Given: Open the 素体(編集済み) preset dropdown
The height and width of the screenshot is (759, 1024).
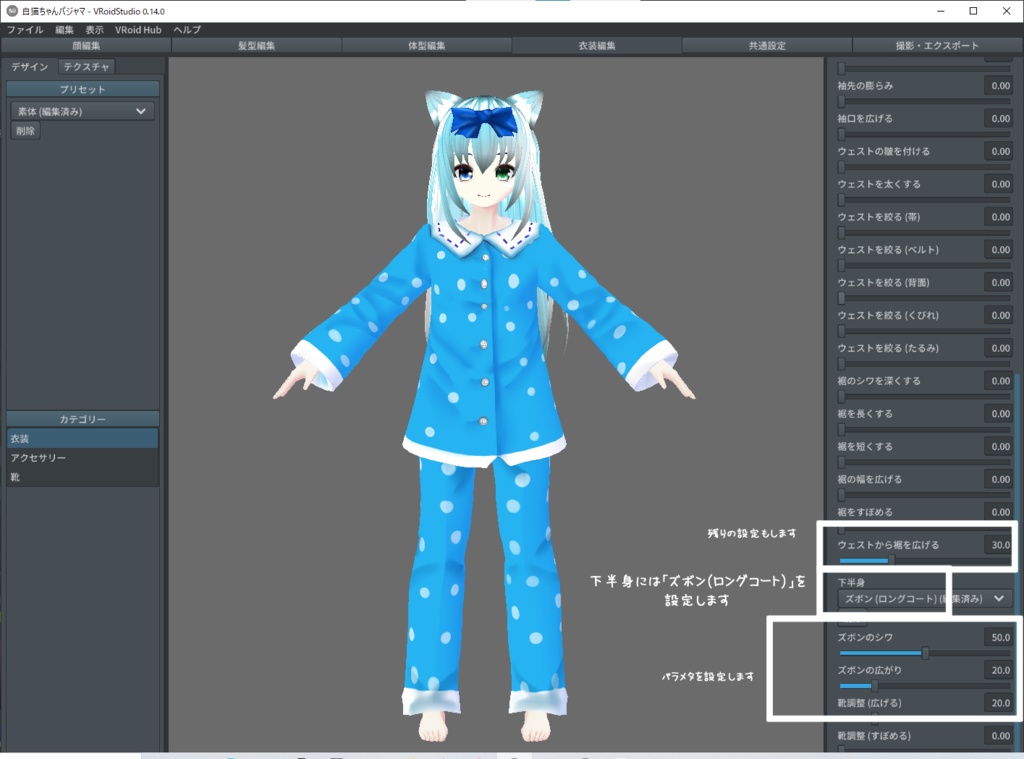Looking at the screenshot, I should pyautogui.click(x=80, y=110).
